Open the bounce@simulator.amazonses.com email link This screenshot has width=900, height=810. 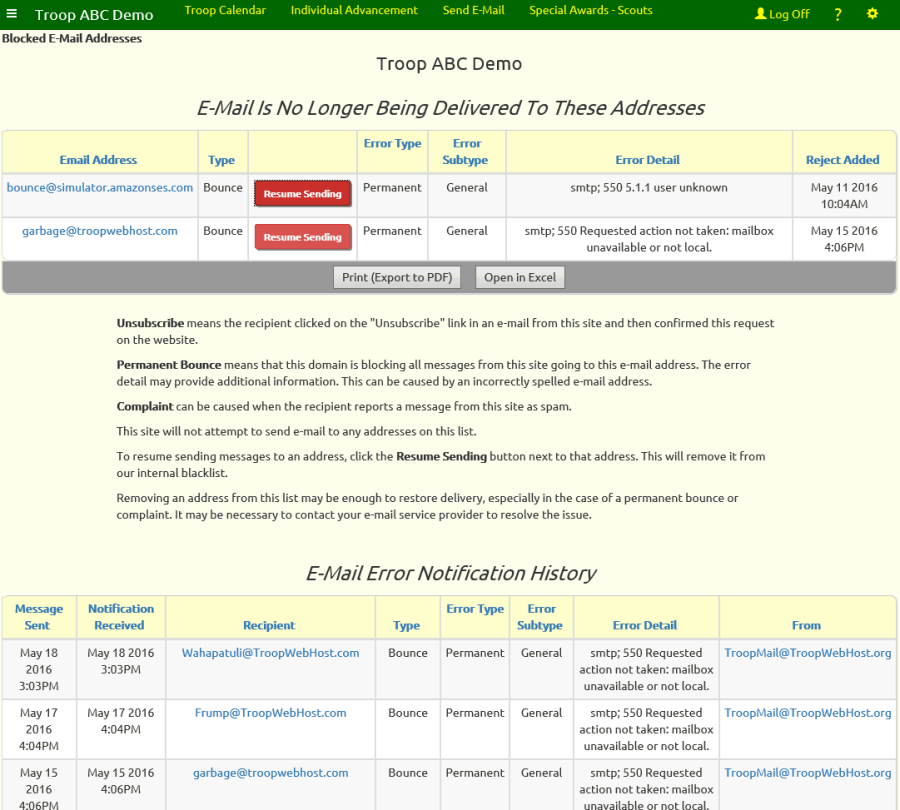[x=100, y=188]
